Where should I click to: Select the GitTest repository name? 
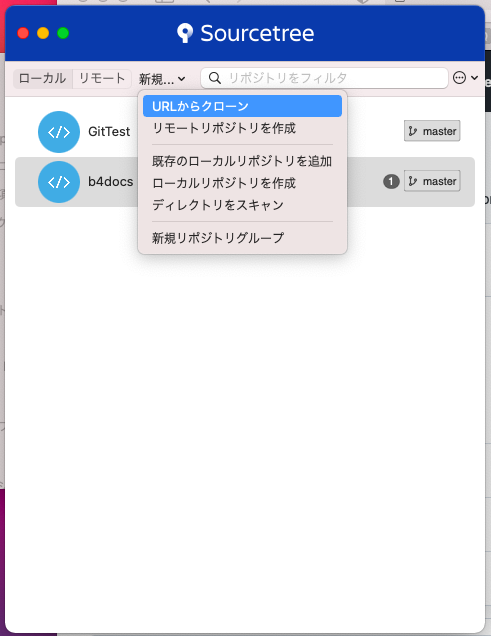pos(109,131)
